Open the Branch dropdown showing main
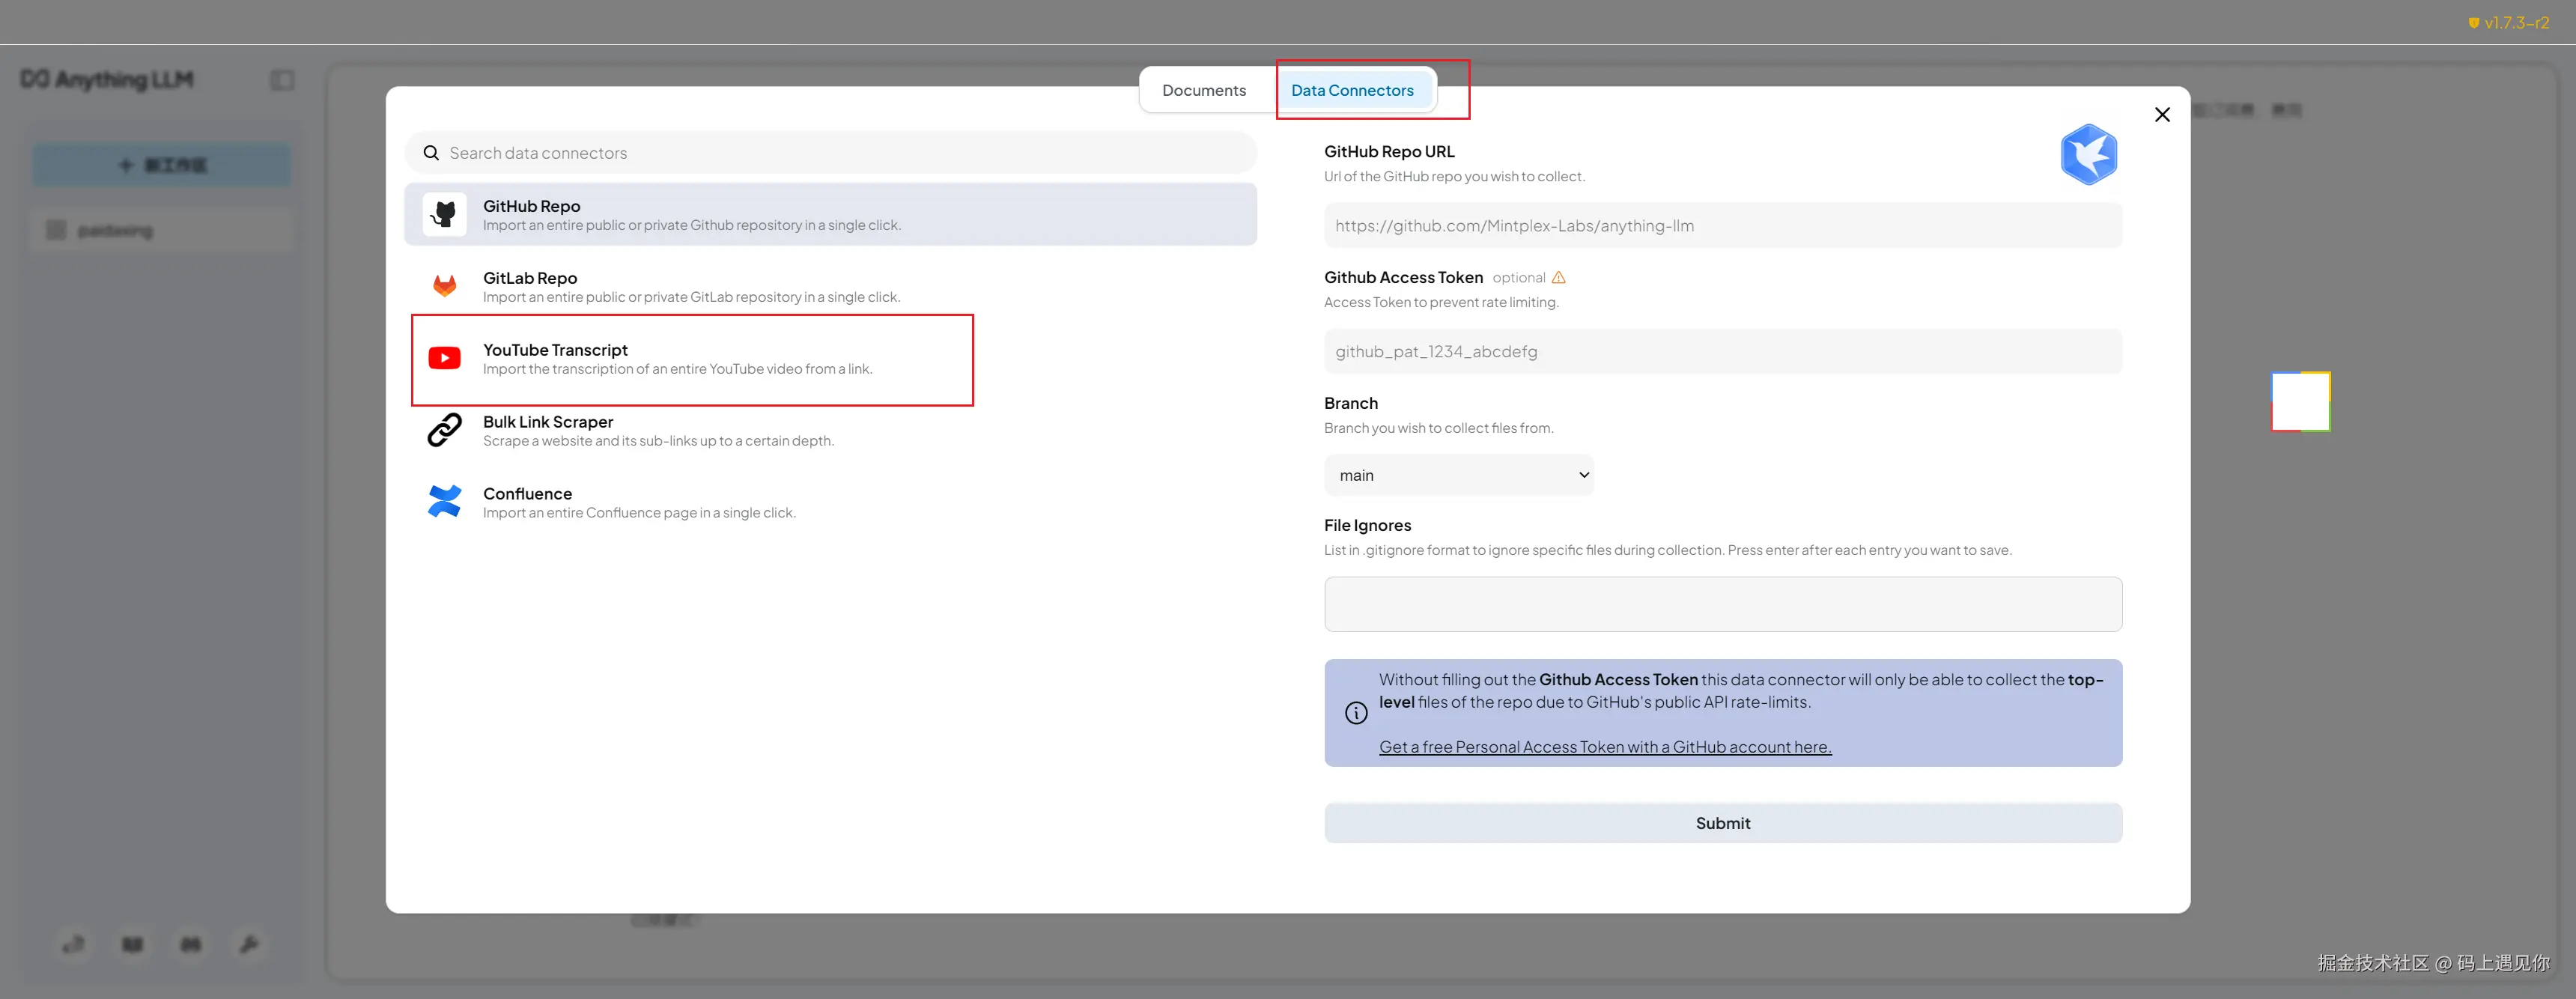This screenshot has width=2576, height=999. coord(1458,475)
